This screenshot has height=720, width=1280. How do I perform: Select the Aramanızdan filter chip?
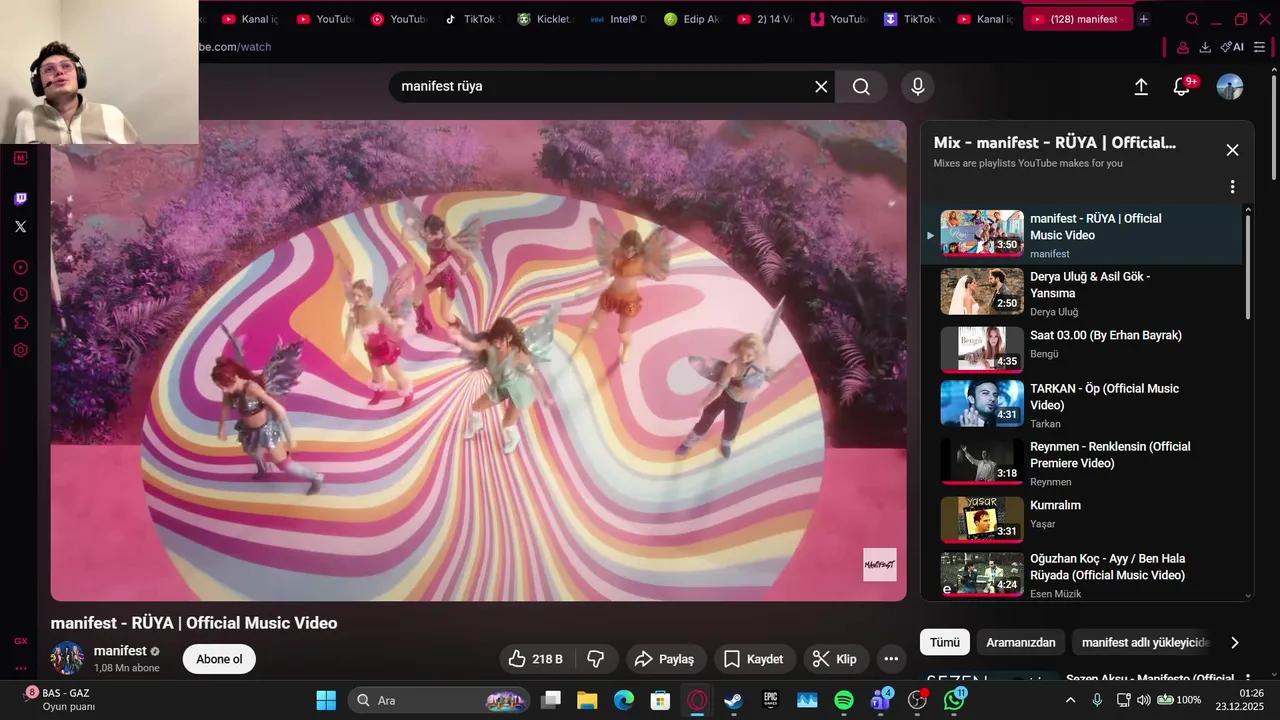point(1021,643)
